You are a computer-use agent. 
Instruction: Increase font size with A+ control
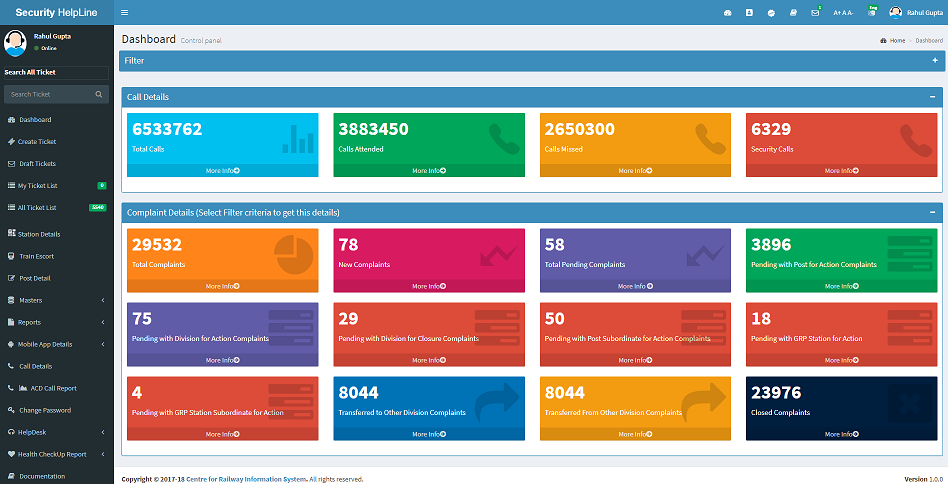837,13
